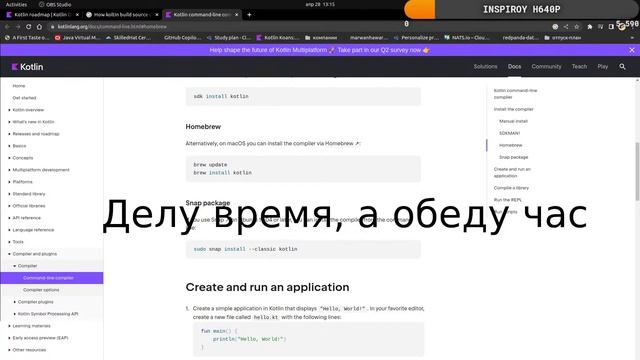
Task: Open the Solutions menu in the header
Action: (x=485, y=67)
